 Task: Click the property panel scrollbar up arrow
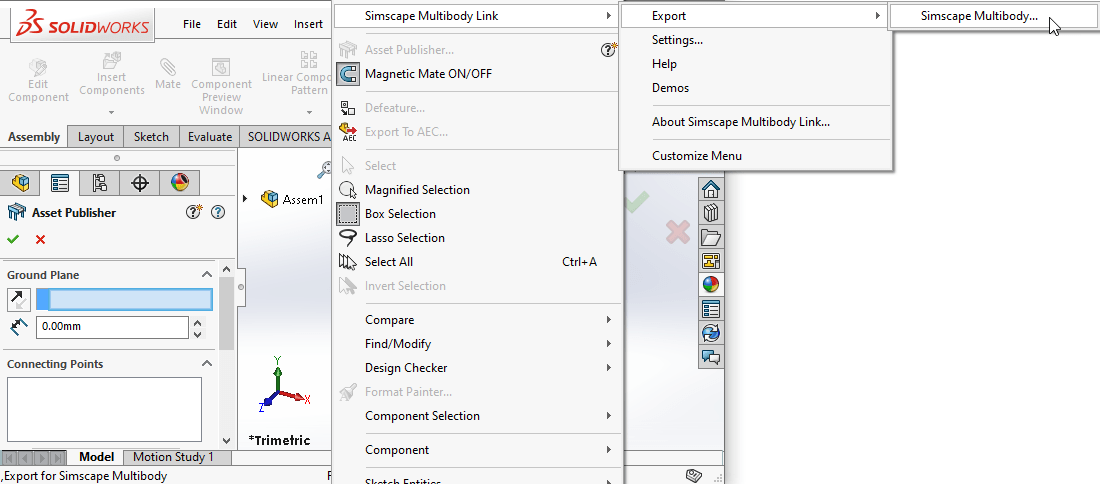(x=226, y=269)
